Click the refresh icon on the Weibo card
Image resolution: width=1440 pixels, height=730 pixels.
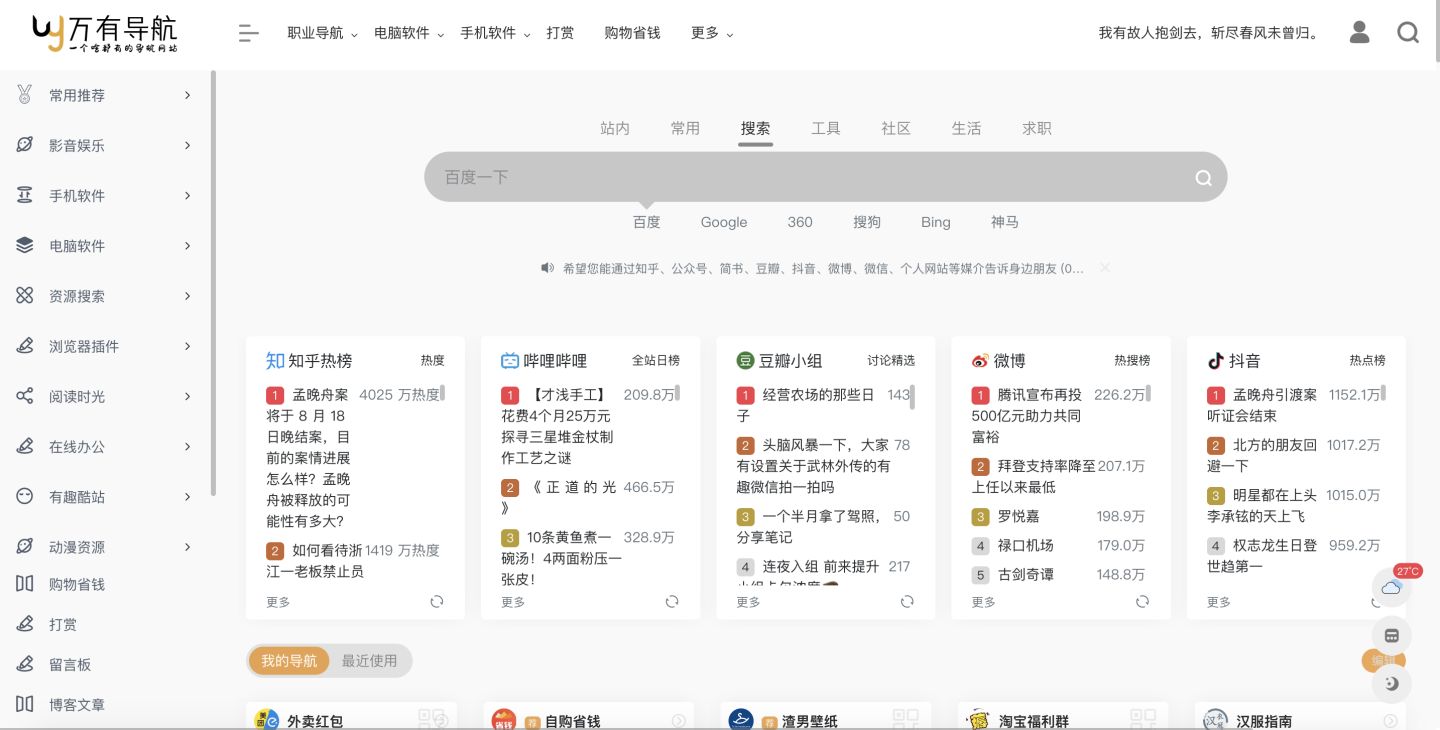tap(1142, 601)
